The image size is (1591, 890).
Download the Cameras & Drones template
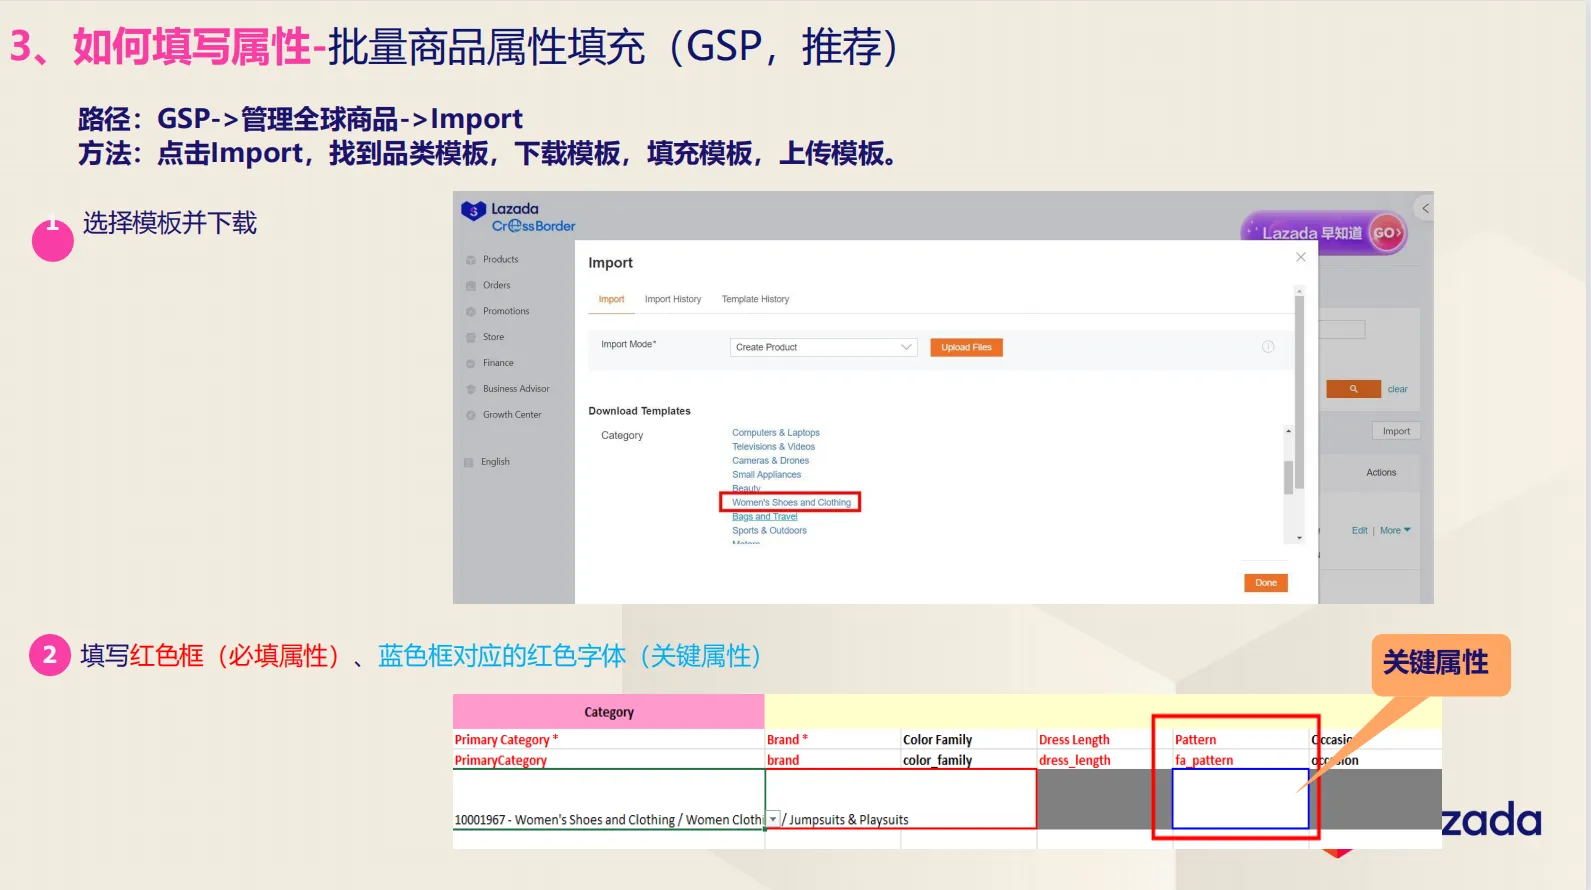770,461
